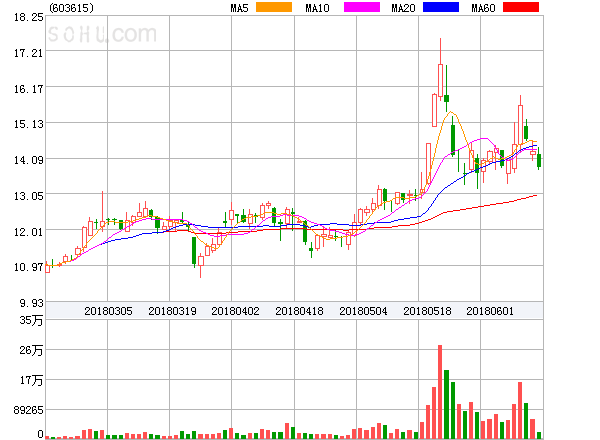Click the 20180402 date label
The height and width of the screenshot is (440, 600).
235,311
